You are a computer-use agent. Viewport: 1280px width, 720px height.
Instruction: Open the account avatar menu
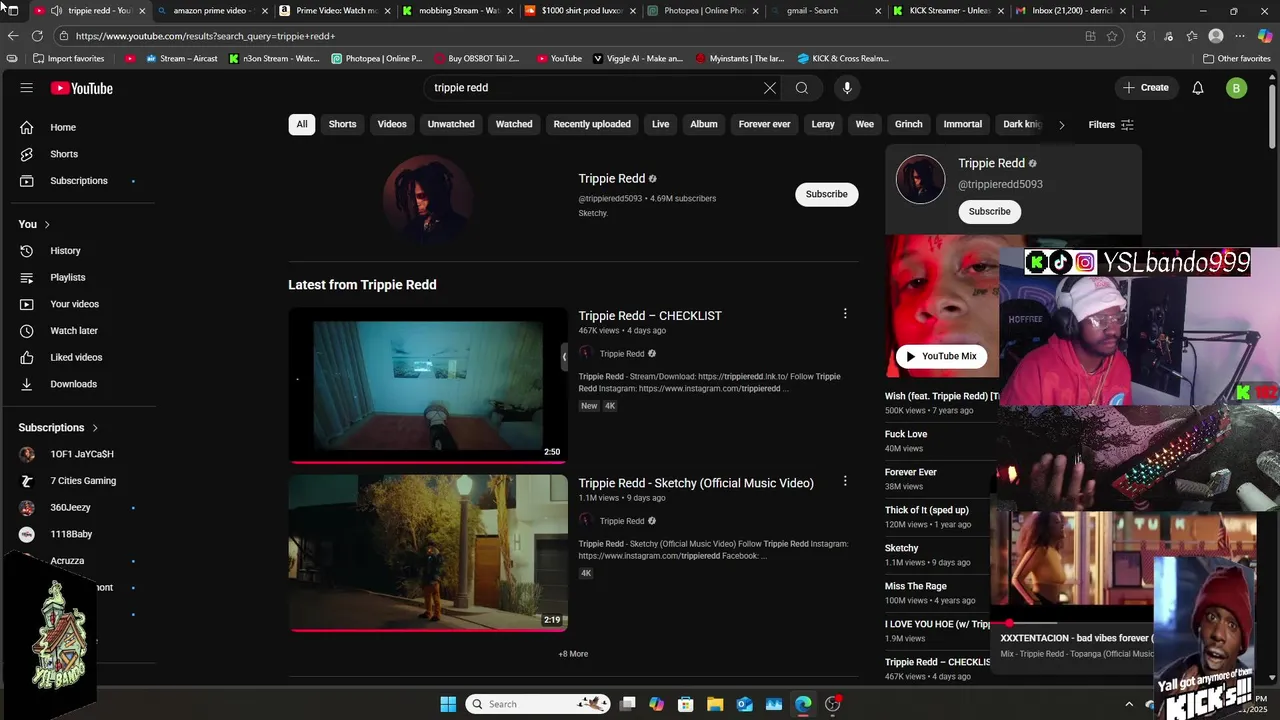click(x=1237, y=88)
